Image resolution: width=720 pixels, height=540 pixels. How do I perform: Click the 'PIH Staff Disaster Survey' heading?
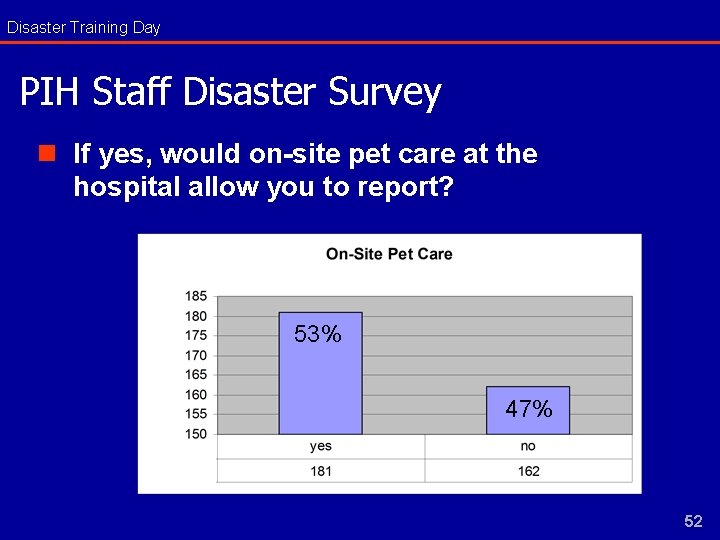click(231, 92)
